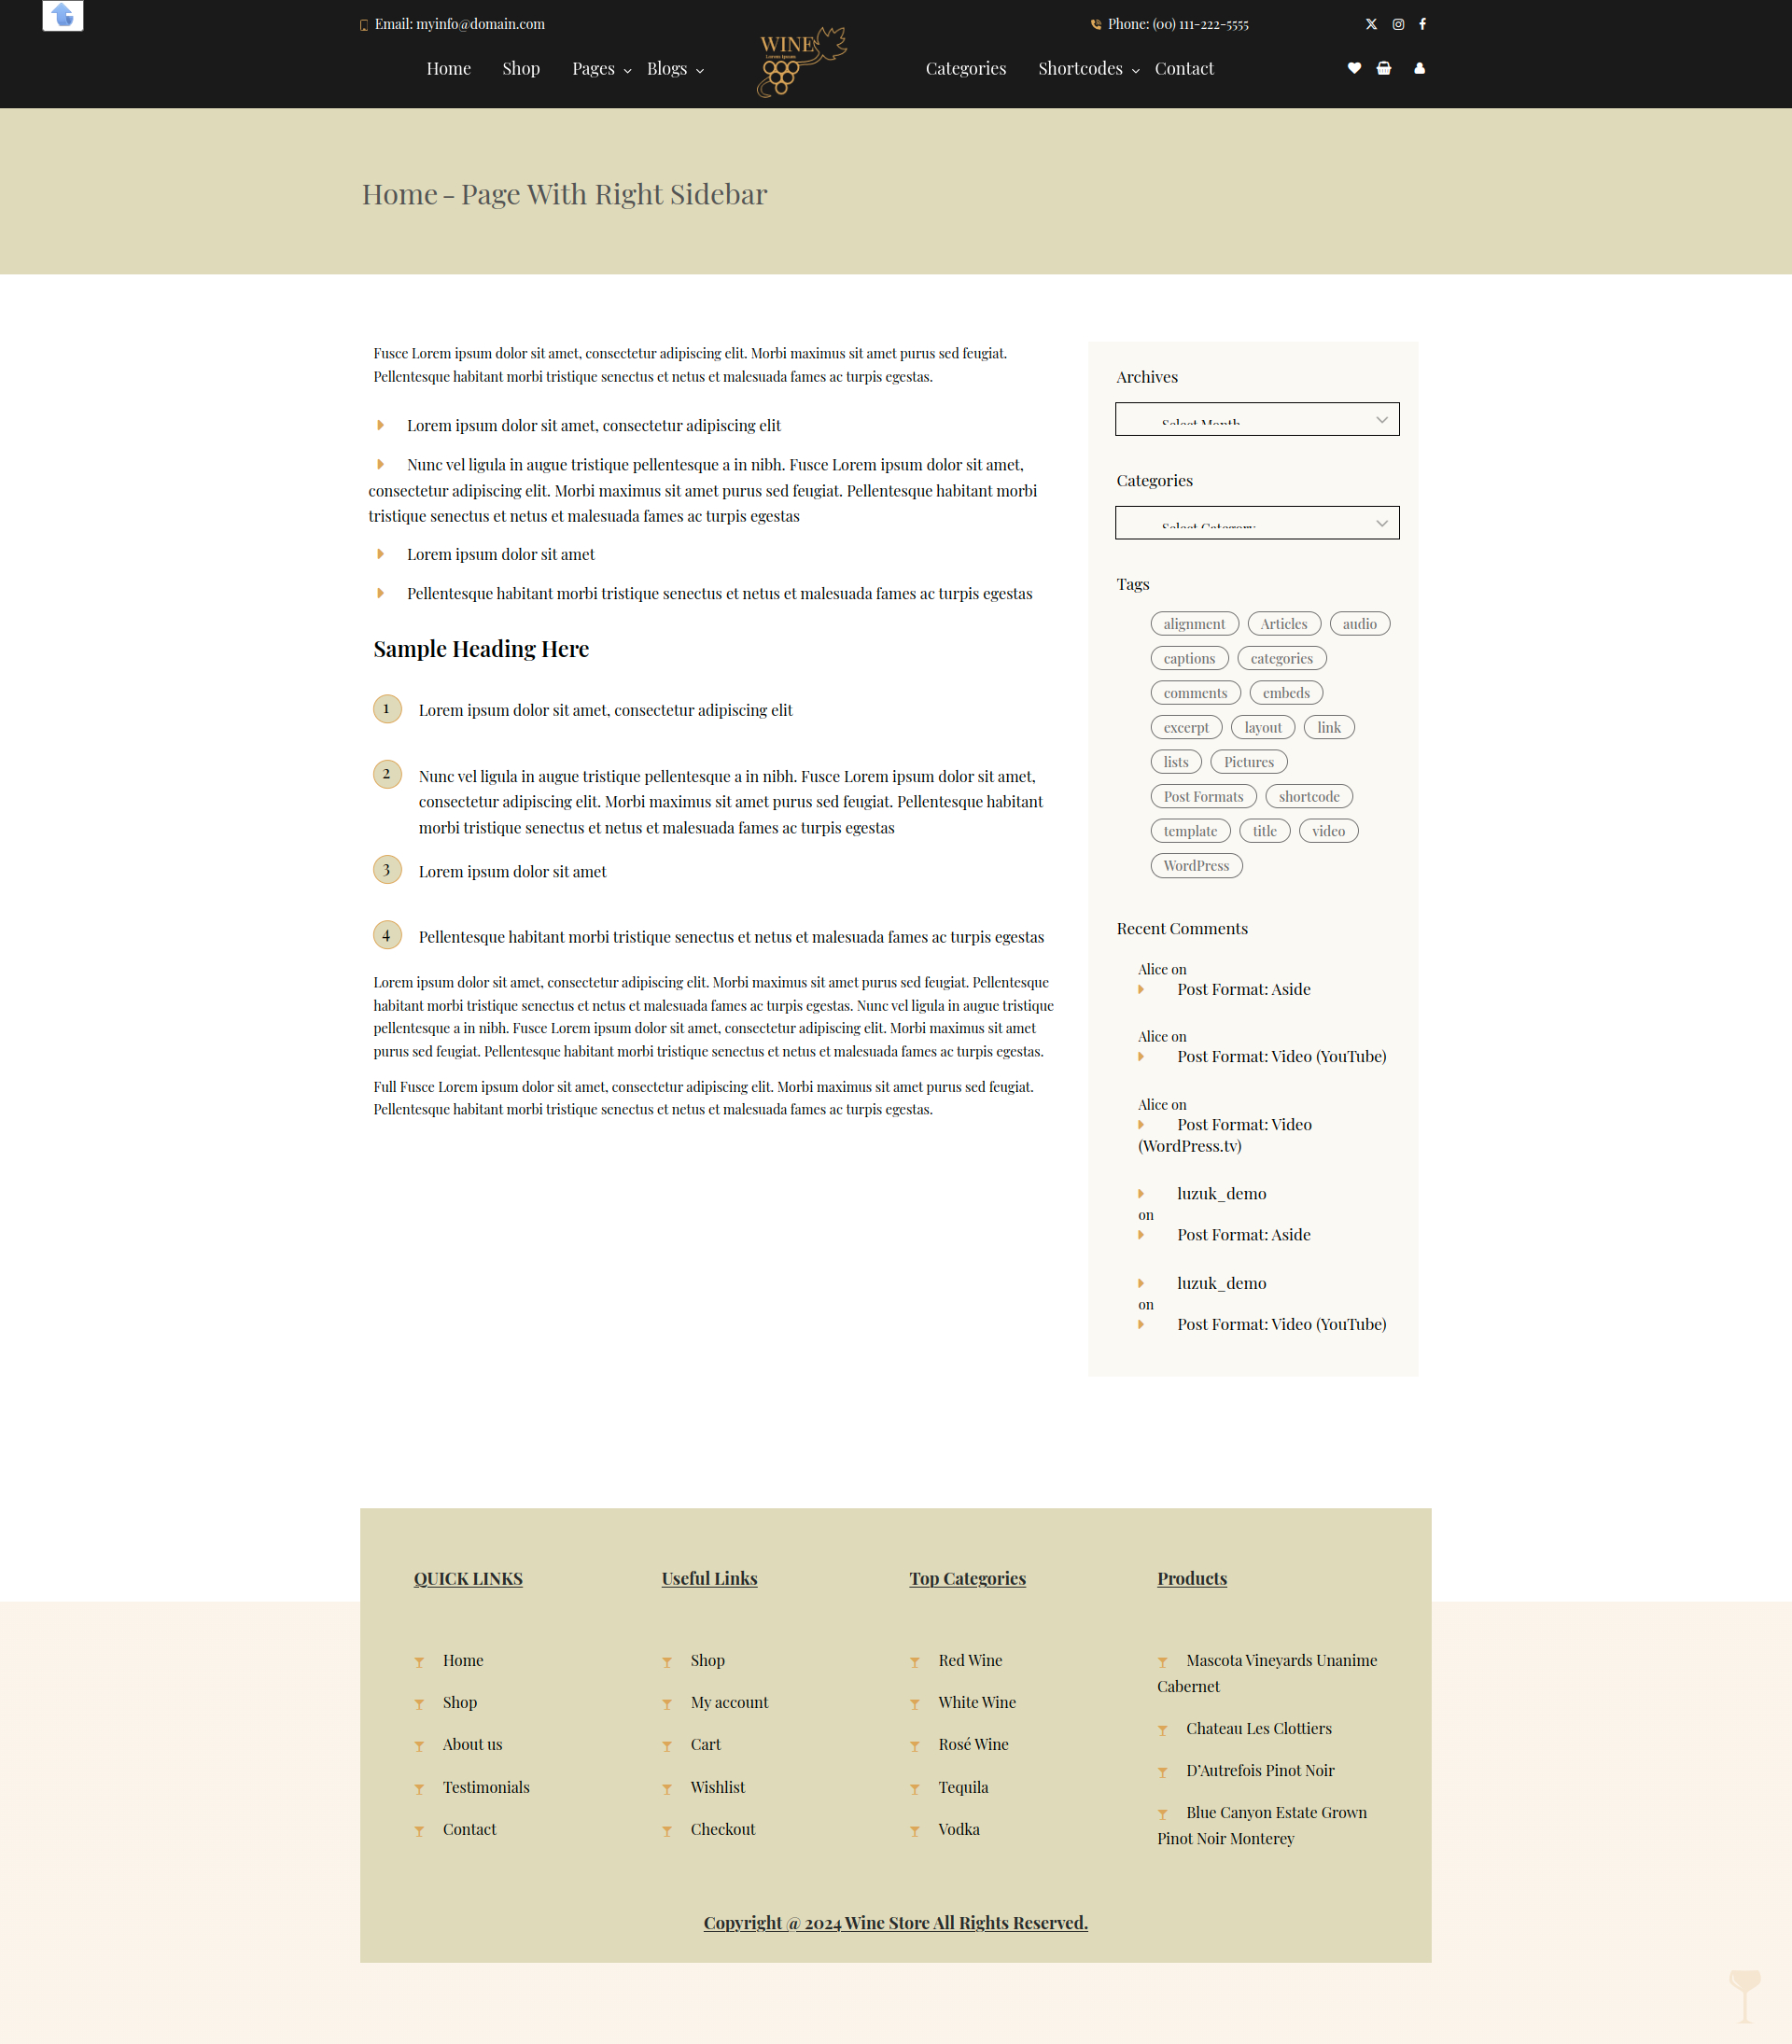This screenshot has height=2044, width=1792.
Task: Click the Cart bag icon in header
Action: [x=1385, y=68]
